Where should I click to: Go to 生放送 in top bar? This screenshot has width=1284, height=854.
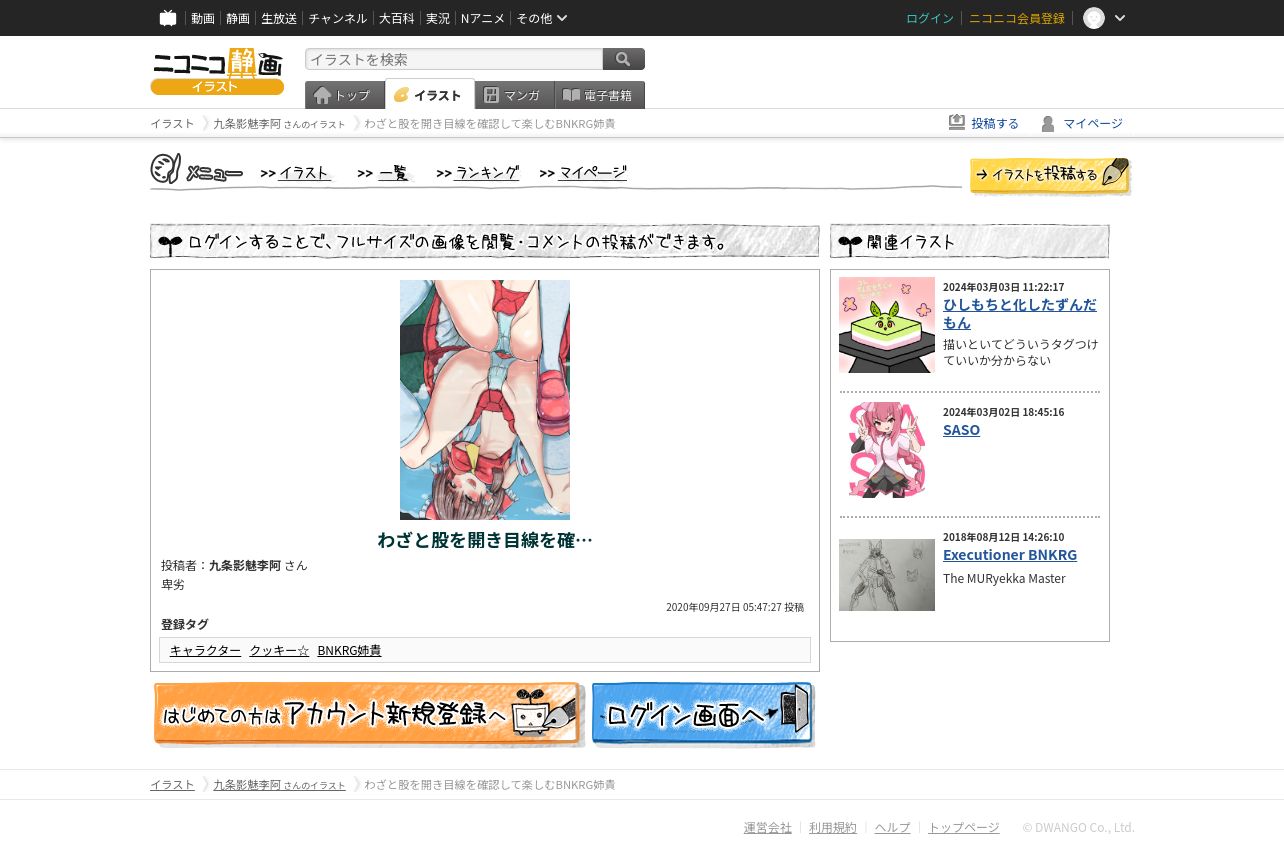click(x=279, y=18)
